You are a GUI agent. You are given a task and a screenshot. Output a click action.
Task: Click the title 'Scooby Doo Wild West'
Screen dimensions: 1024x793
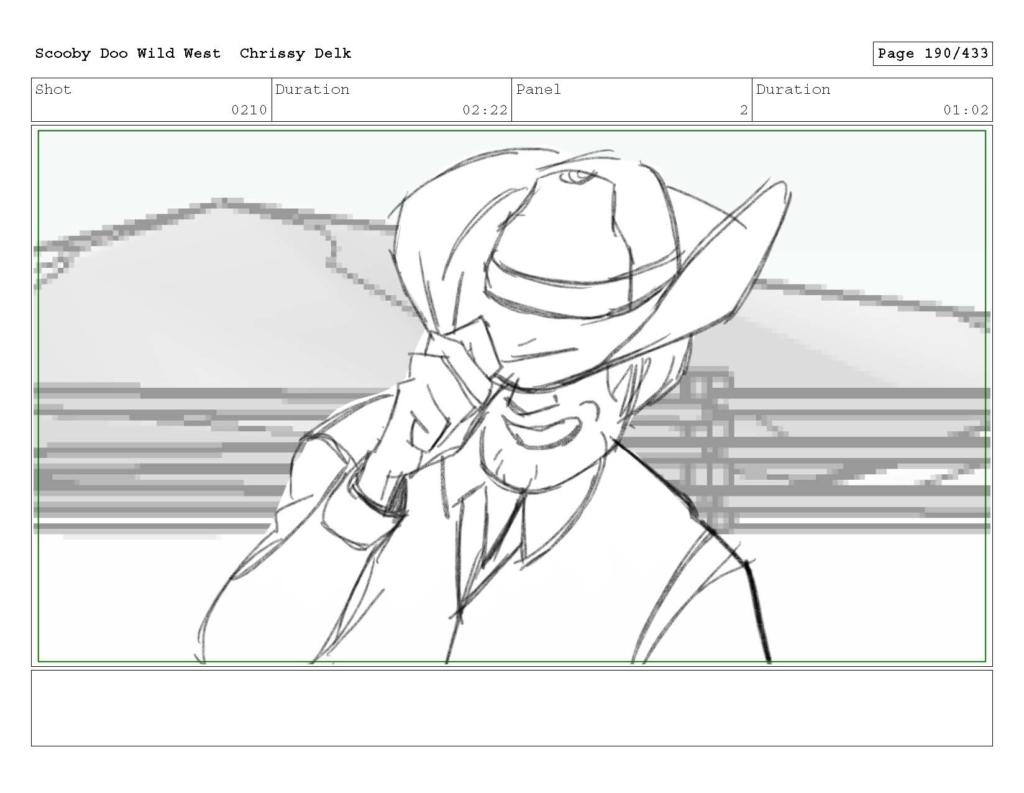(127, 54)
